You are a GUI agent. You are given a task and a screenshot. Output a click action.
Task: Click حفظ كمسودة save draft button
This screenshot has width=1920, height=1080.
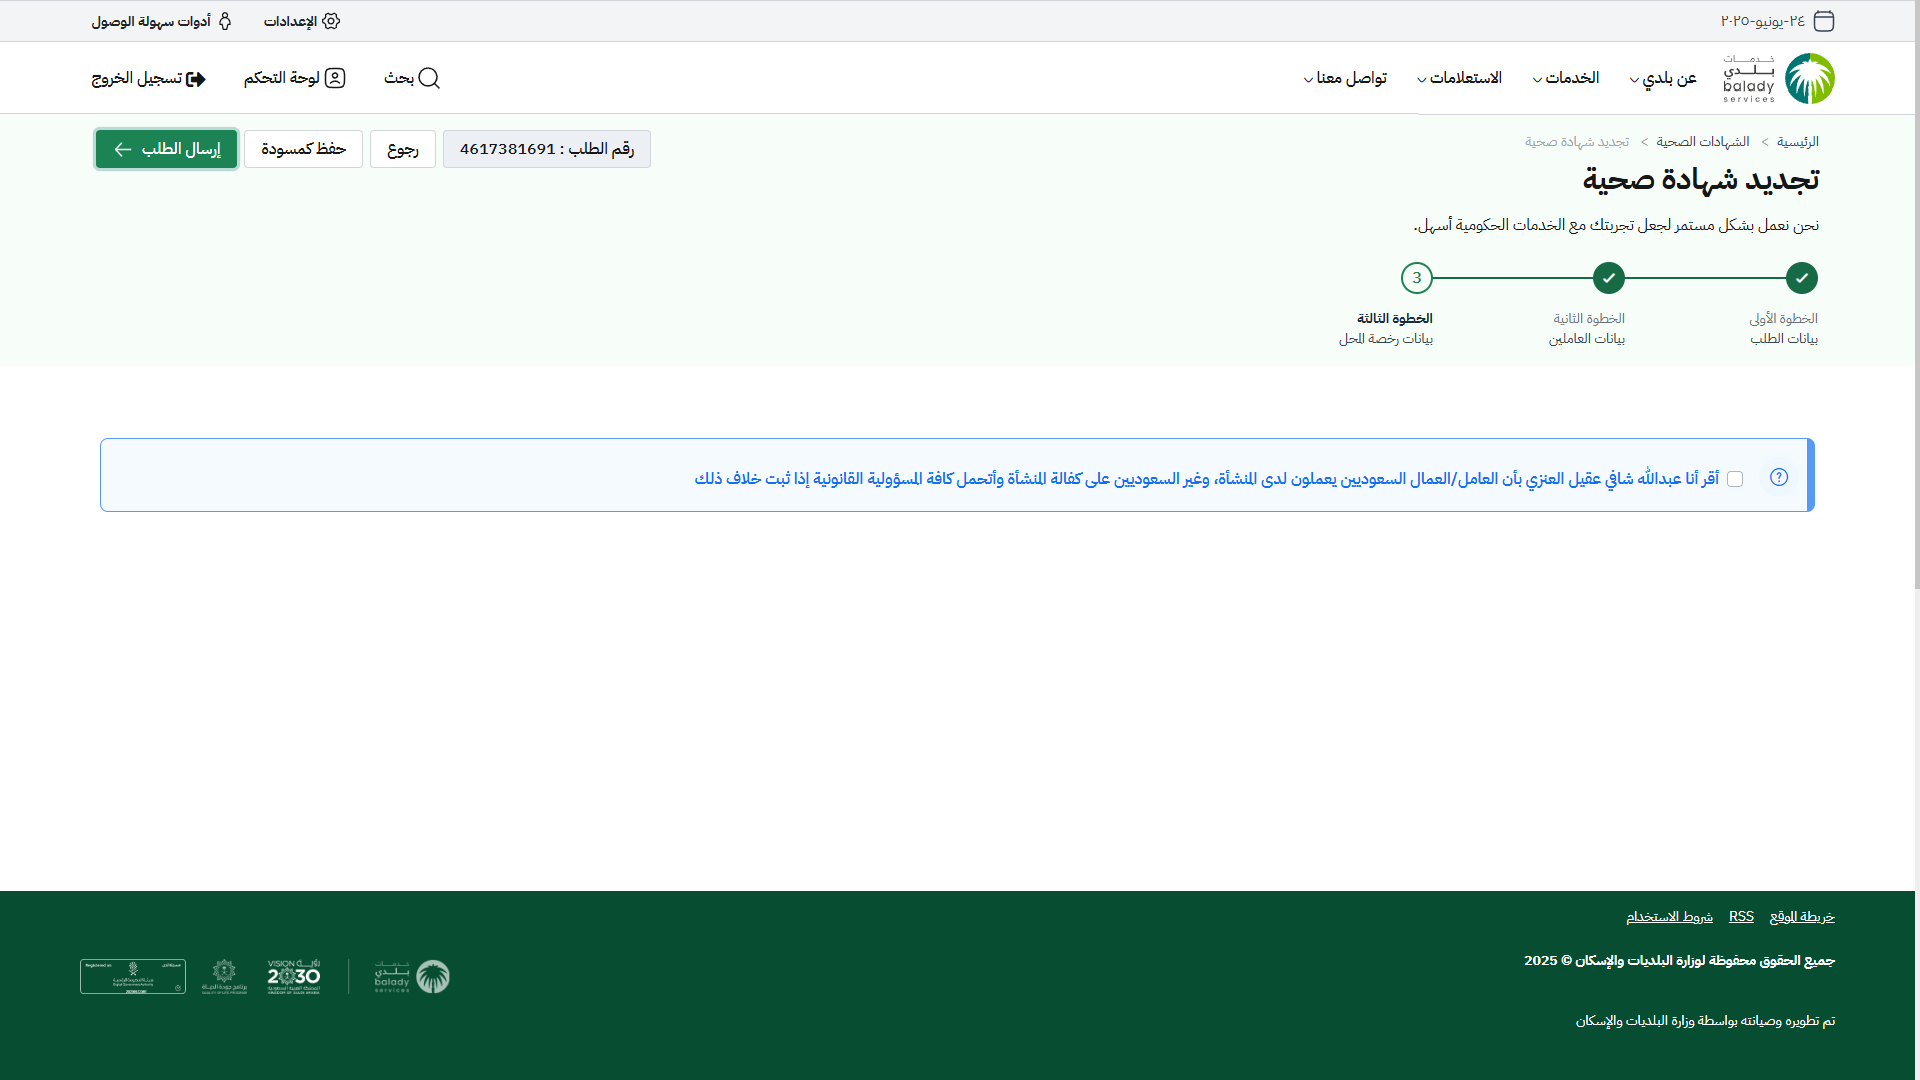click(303, 149)
